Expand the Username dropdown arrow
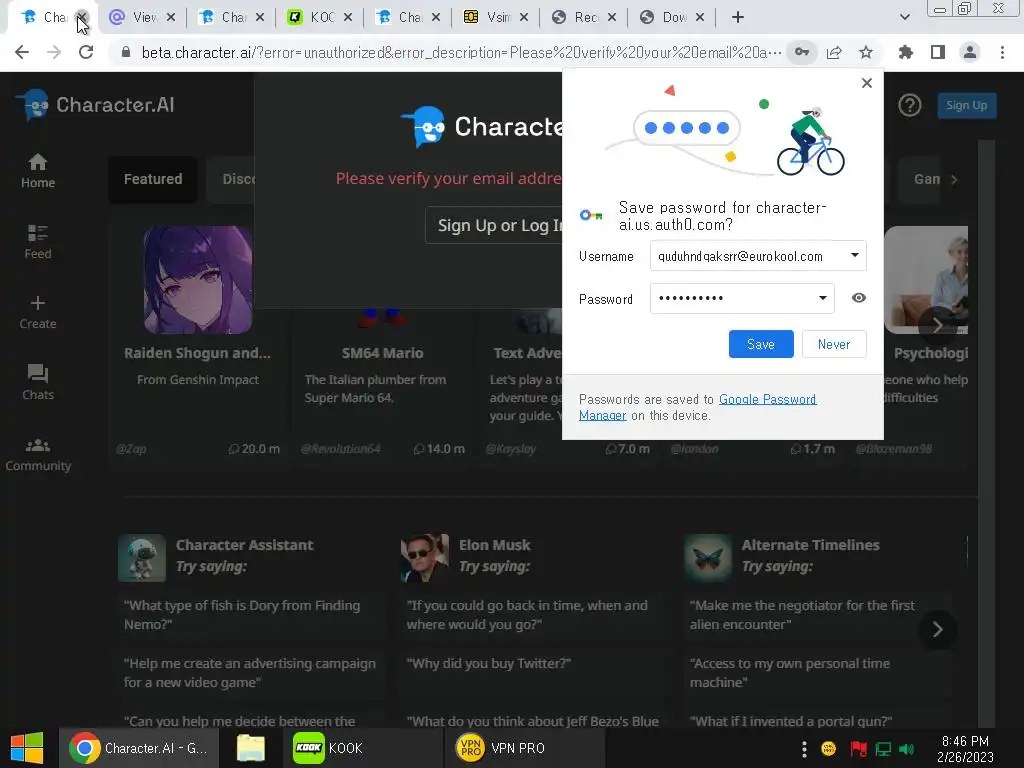 [854, 255]
